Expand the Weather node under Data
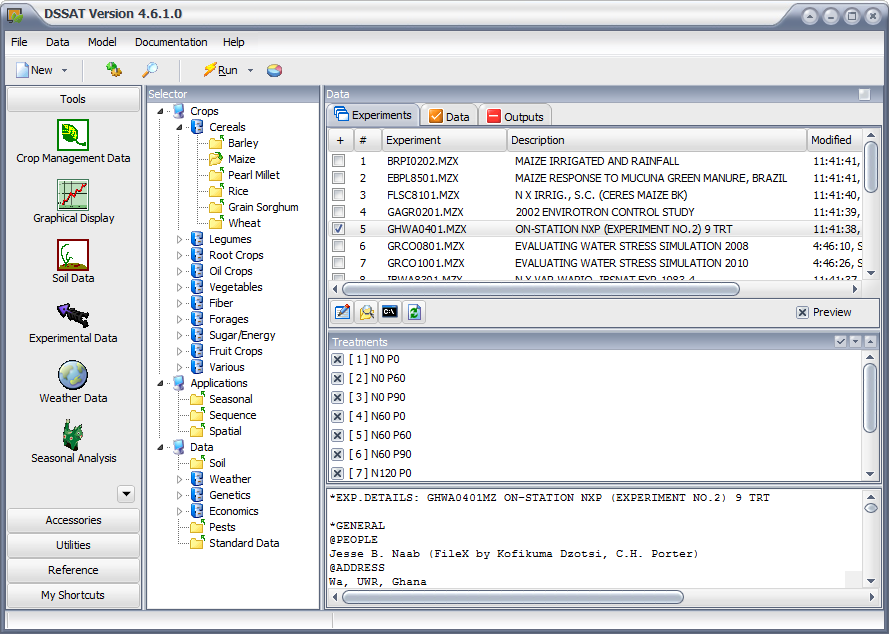889x634 pixels. tap(179, 479)
